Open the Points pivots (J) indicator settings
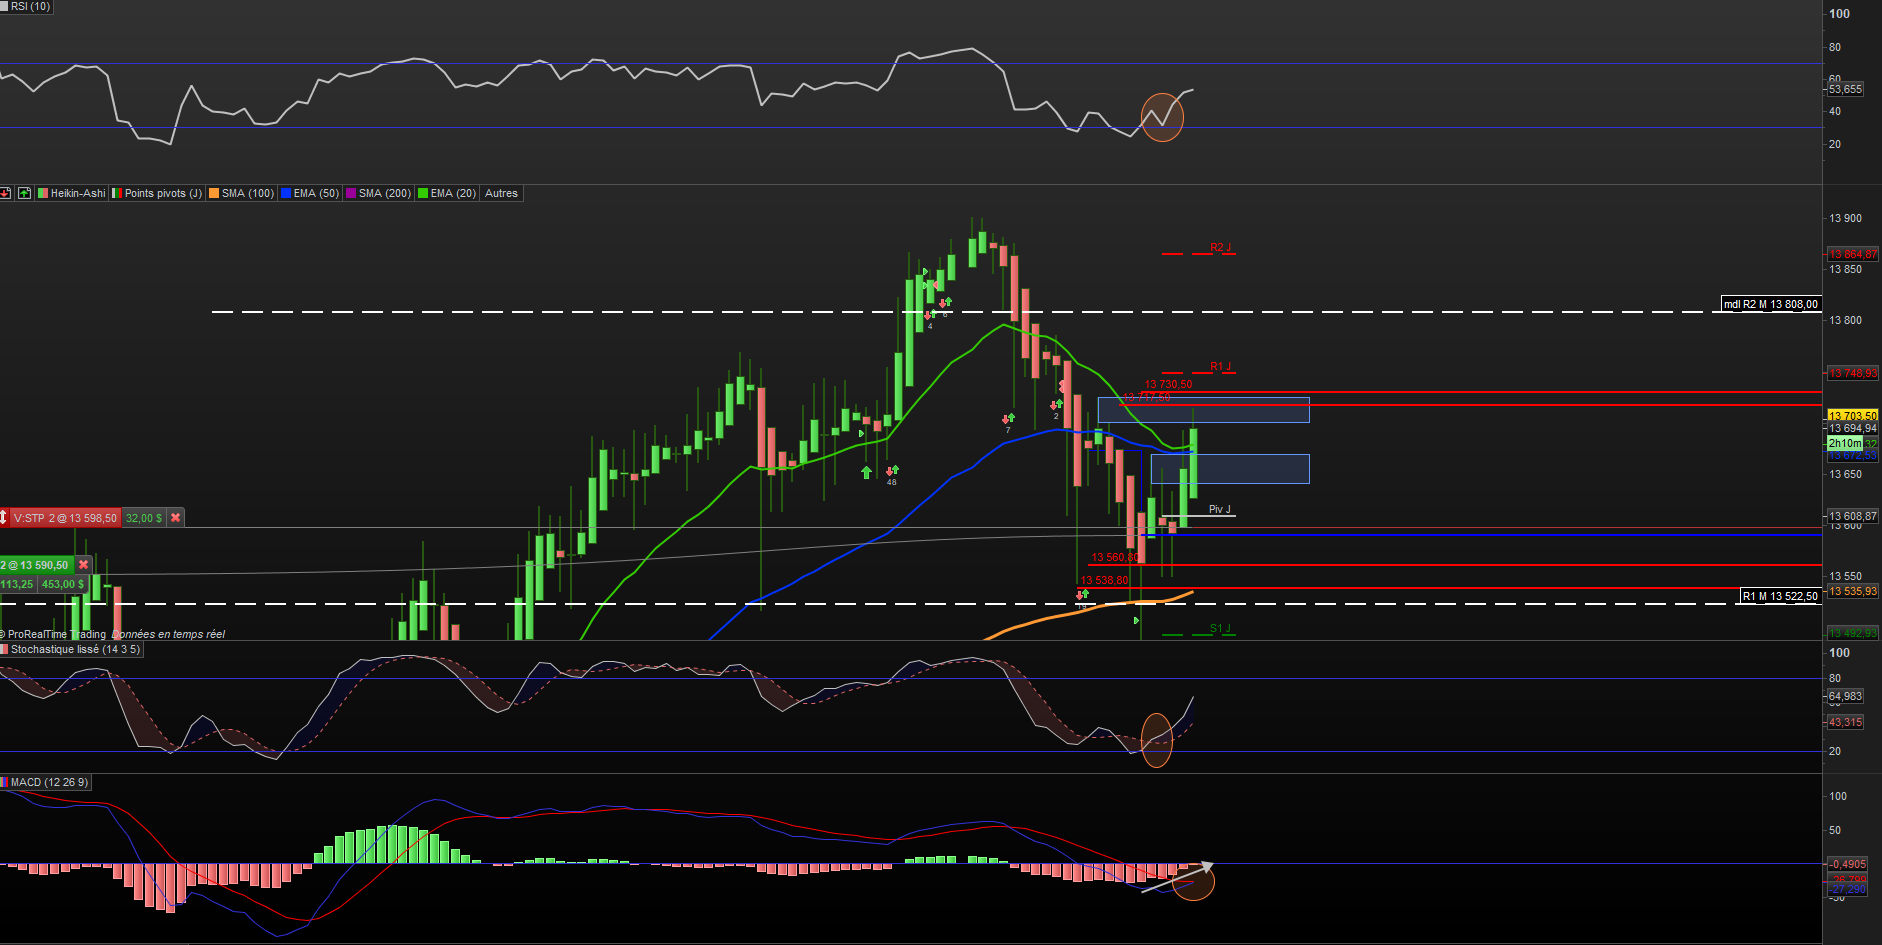This screenshot has height=945, width=1882. 157,193
